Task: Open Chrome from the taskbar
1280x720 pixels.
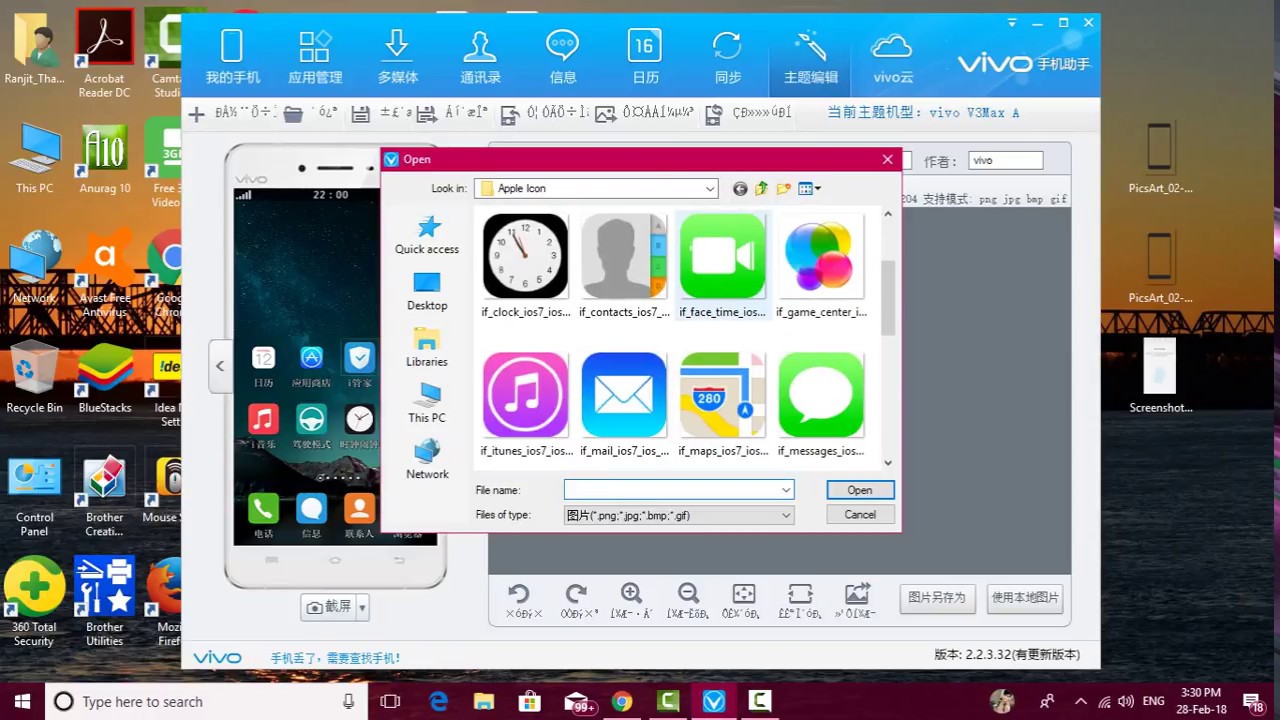Action: click(621, 701)
